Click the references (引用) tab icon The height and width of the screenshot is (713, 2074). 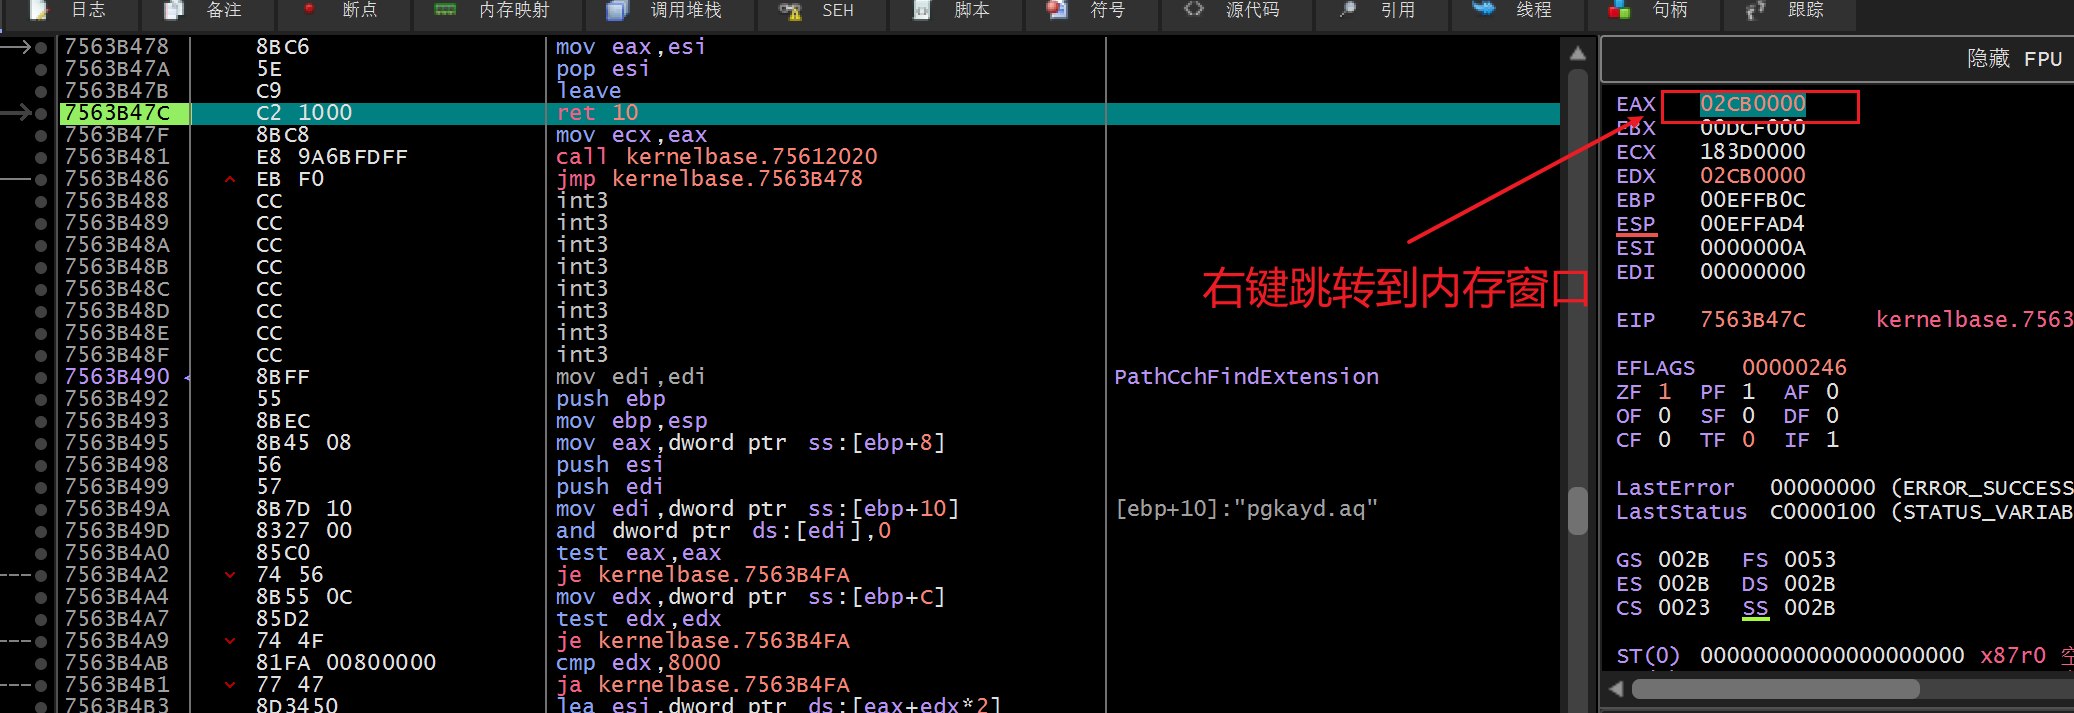pyautogui.click(x=1347, y=10)
